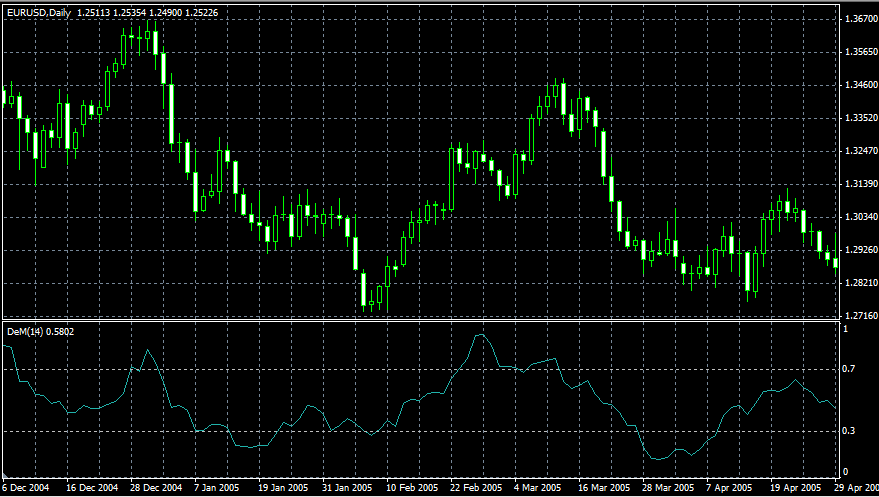Click the 1.28210 price axis label
This screenshot has width=879, height=497.
coord(861,283)
